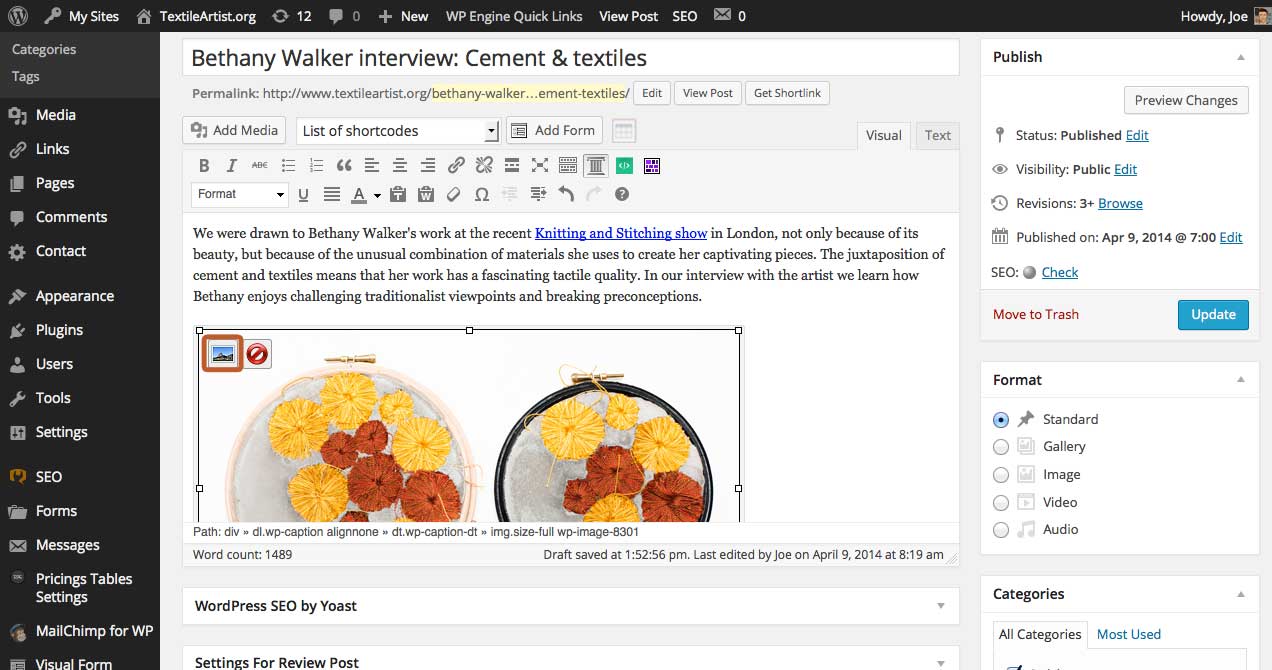Collapse the Categories panel
Screen dimensions: 1272x670
point(1241,594)
